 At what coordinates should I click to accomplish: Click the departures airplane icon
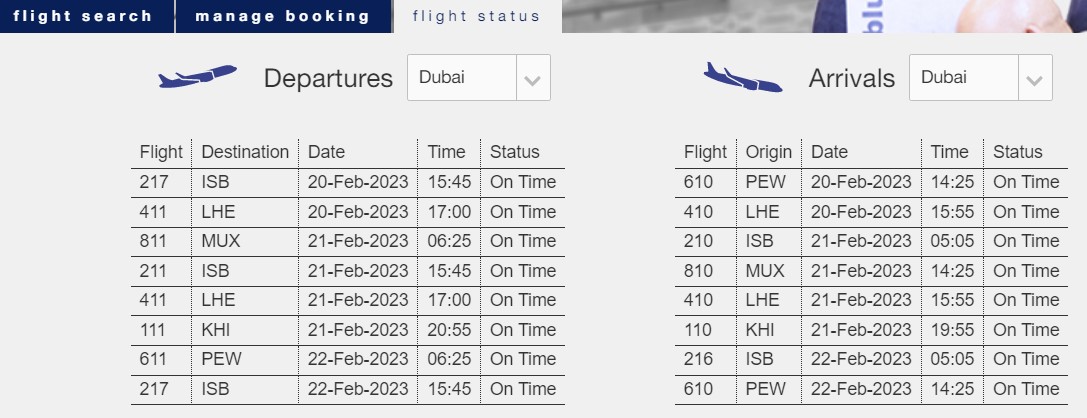click(x=198, y=76)
